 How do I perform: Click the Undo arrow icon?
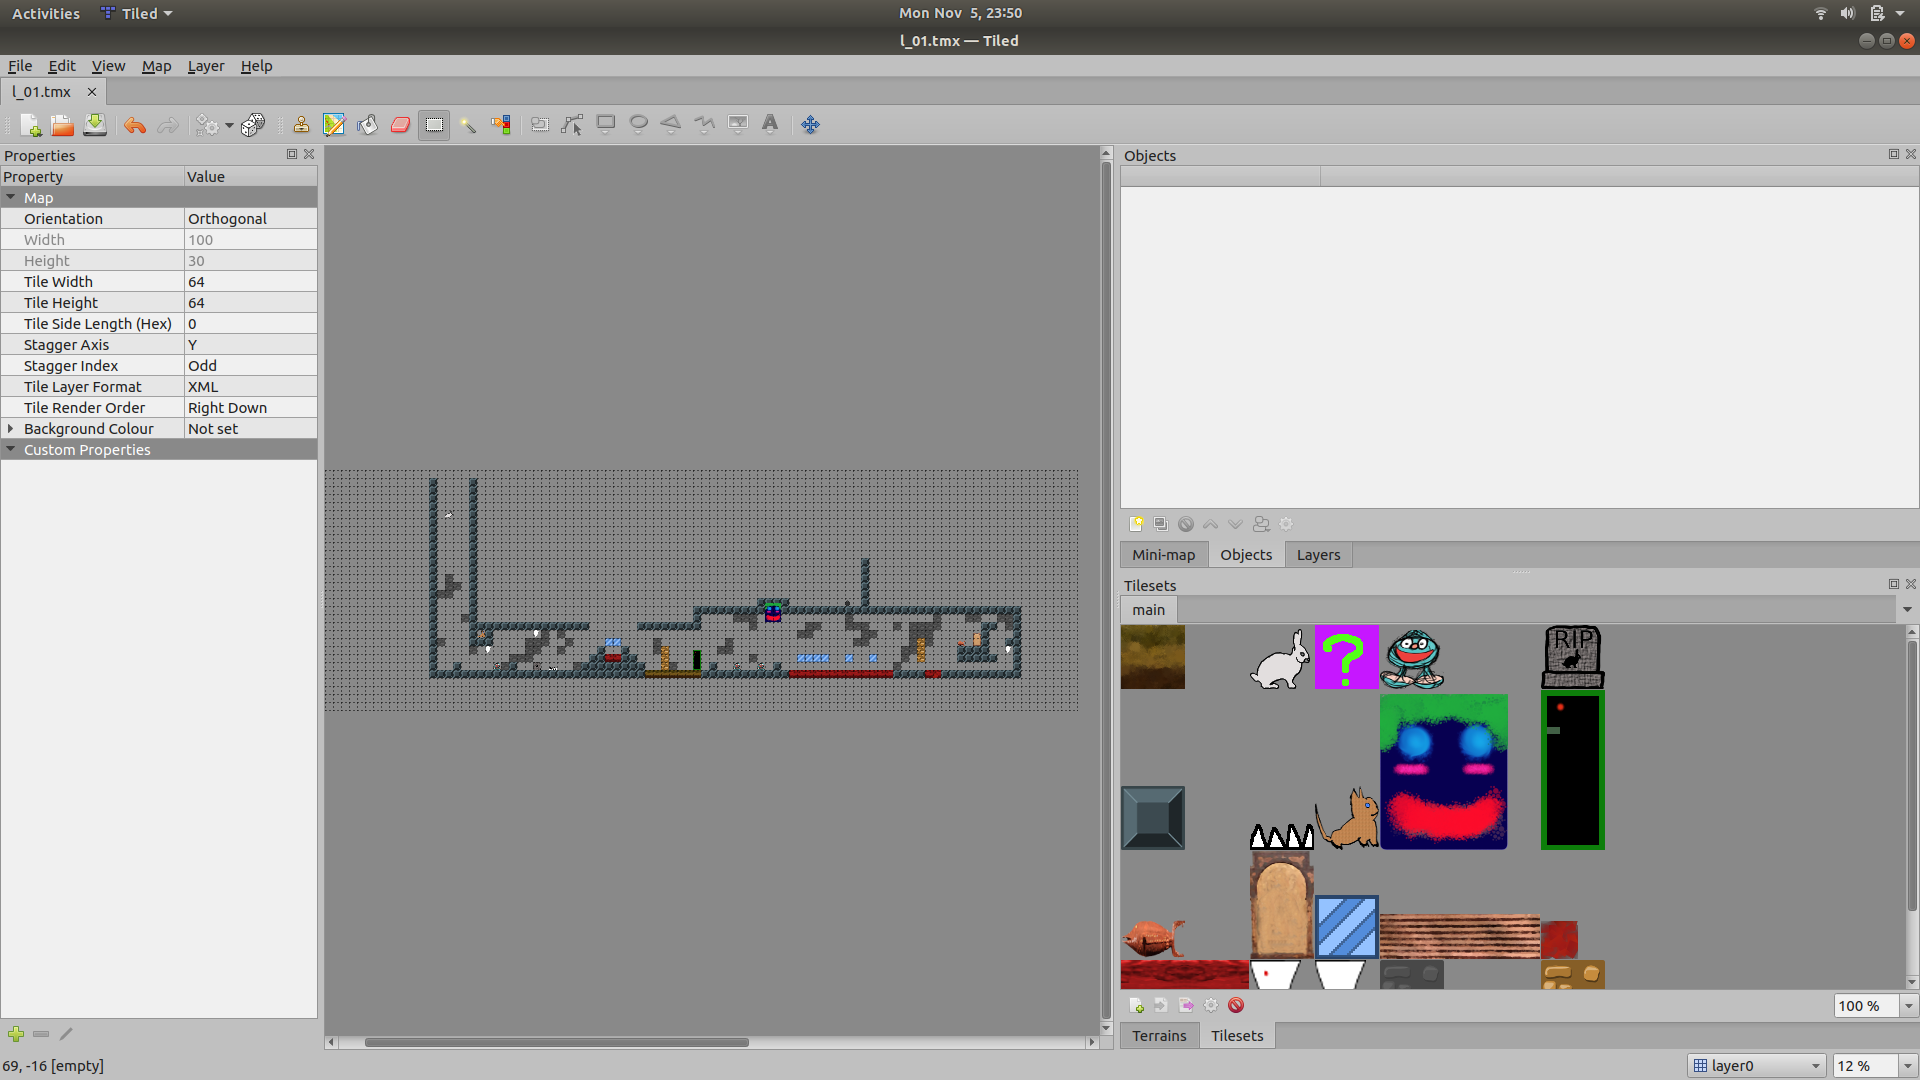click(135, 125)
